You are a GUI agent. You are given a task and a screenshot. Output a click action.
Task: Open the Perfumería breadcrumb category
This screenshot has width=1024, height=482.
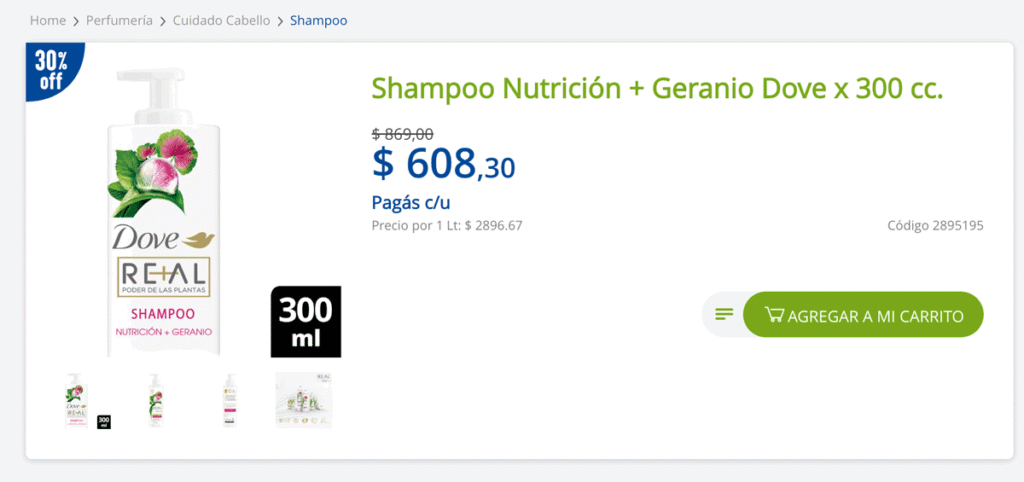point(120,20)
